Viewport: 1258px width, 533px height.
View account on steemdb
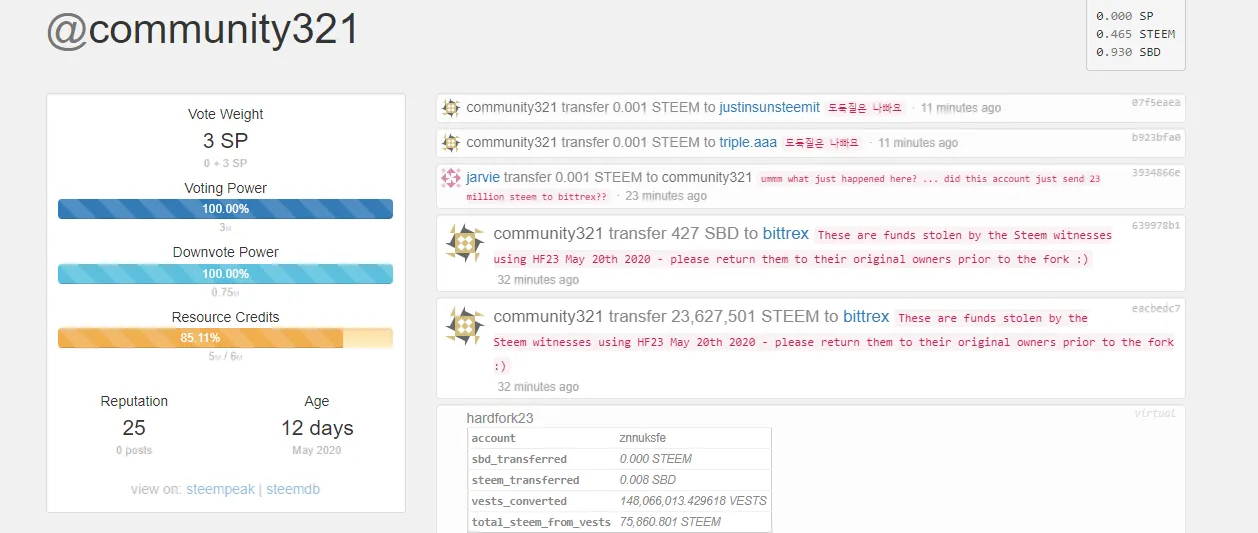point(293,490)
